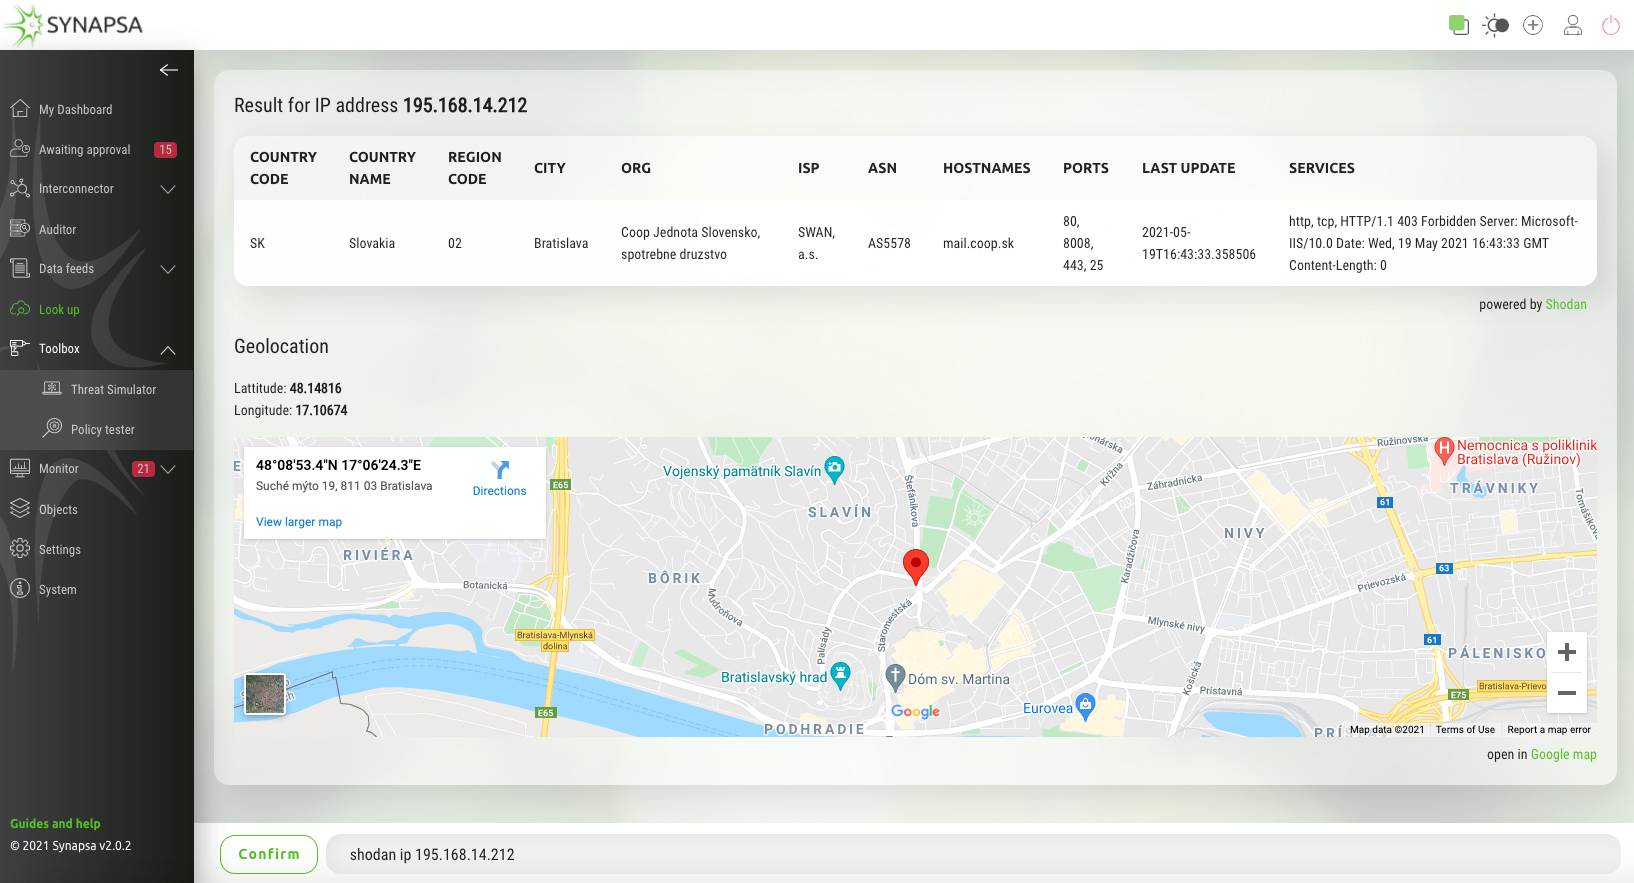The width and height of the screenshot is (1634, 883).
Task: Click the LAST UPDATE column header
Action: (1188, 168)
